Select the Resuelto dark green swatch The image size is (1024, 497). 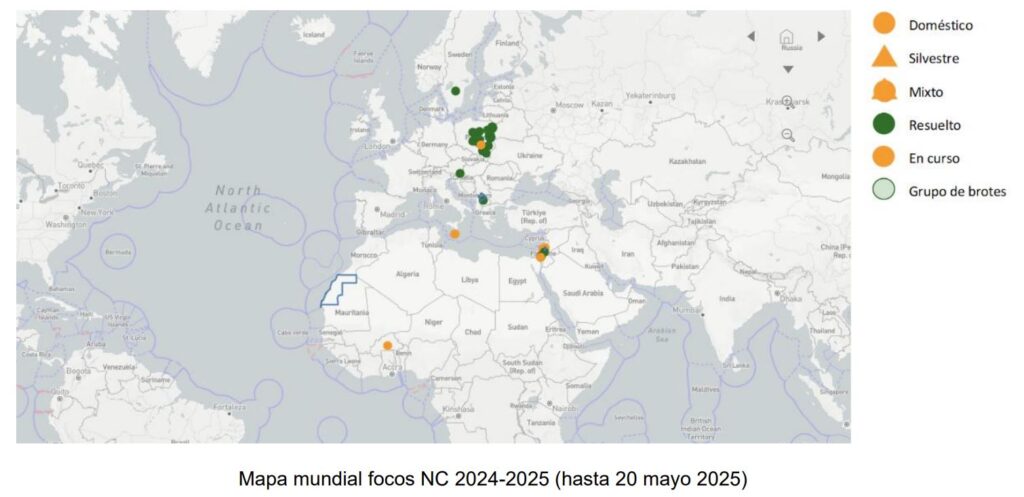884,125
